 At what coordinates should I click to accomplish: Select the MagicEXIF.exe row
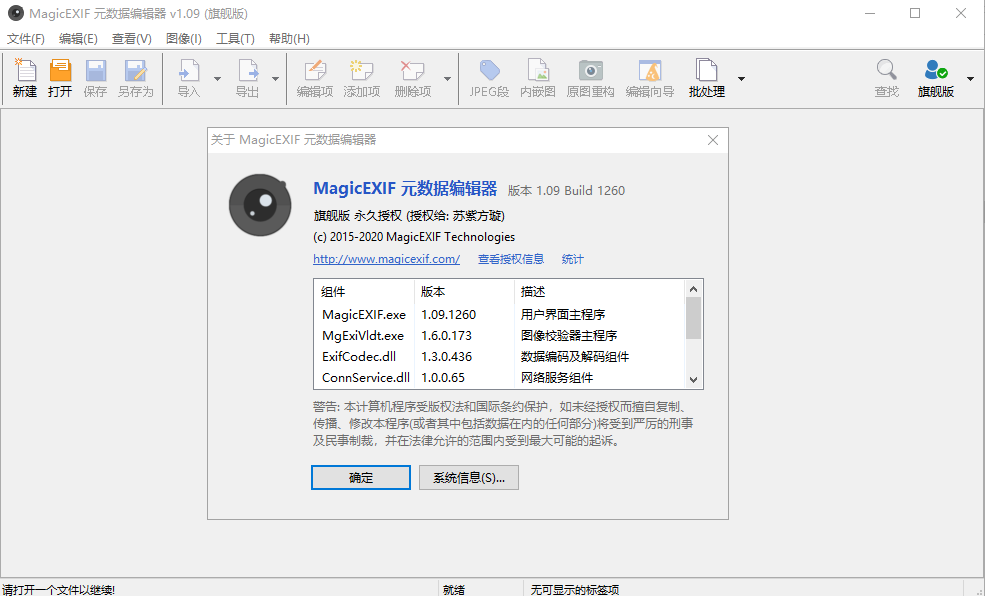pyautogui.click(x=499, y=314)
